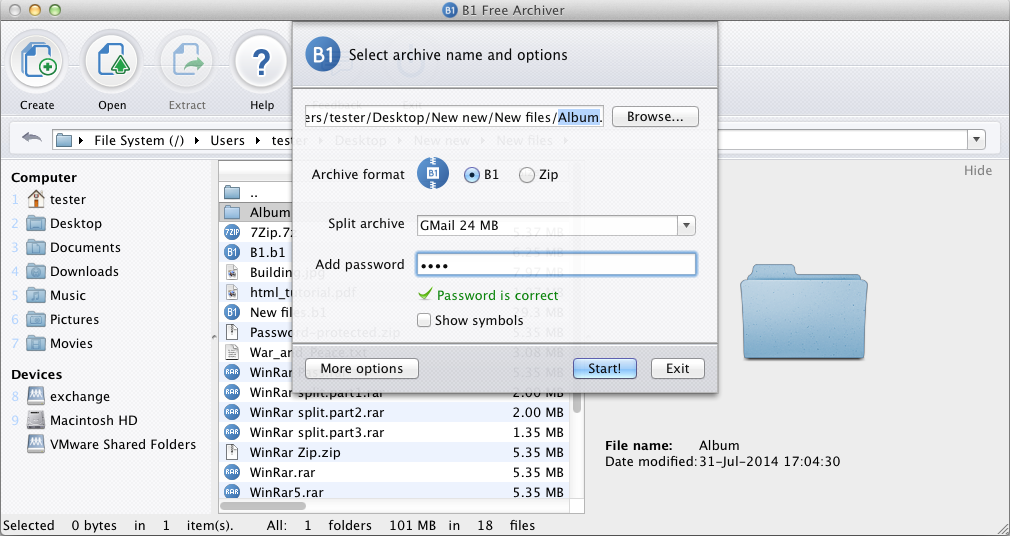The height and width of the screenshot is (536, 1010).
Task: Enable the Show symbols checkbox
Action: [424, 321]
